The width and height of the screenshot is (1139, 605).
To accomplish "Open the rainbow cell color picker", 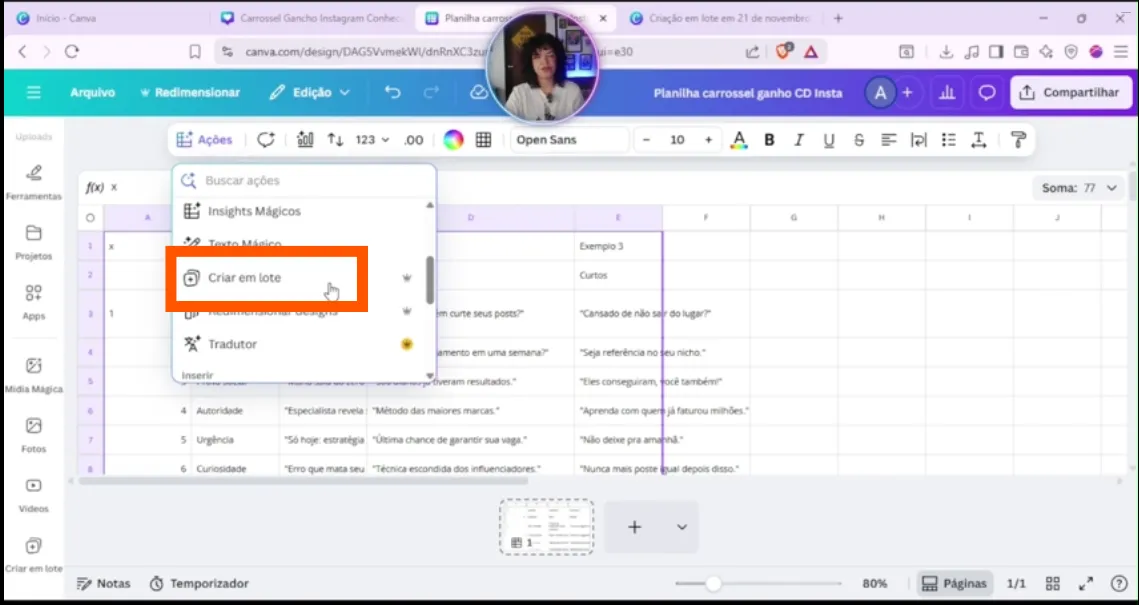I will point(454,140).
